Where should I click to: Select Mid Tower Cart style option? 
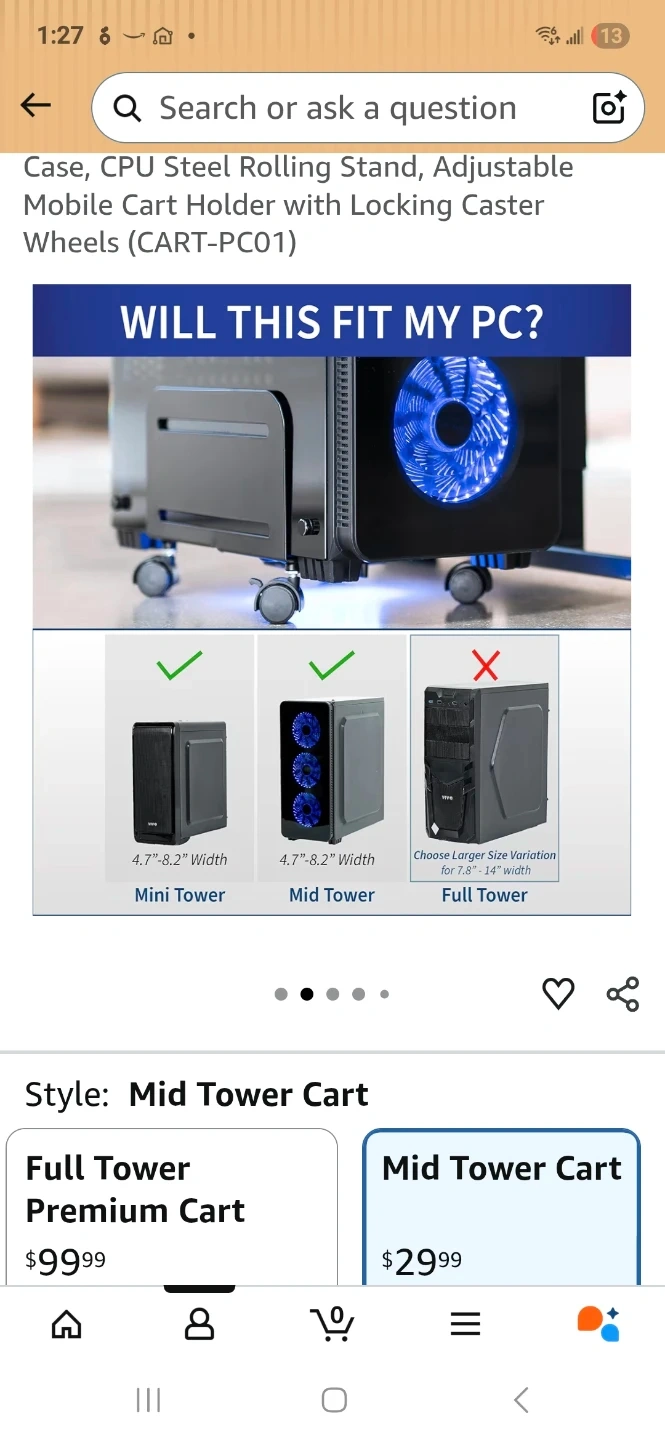click(x=501, y=1207)
